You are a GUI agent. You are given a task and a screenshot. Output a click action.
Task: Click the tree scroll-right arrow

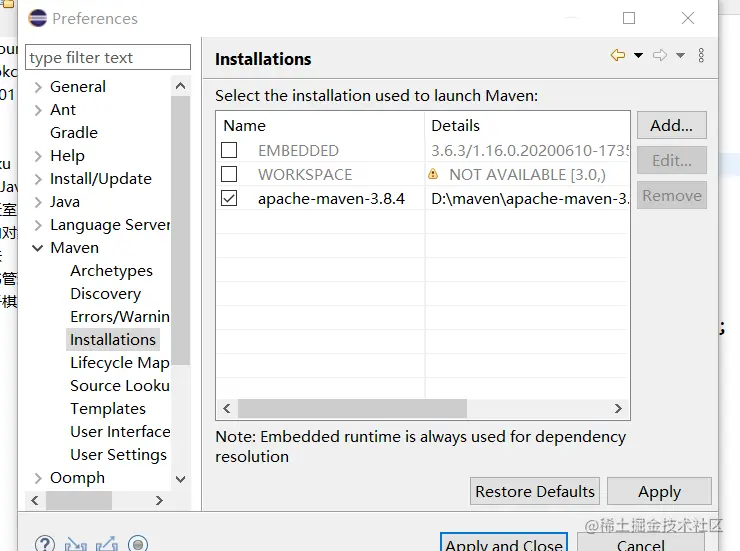[159, 501]
